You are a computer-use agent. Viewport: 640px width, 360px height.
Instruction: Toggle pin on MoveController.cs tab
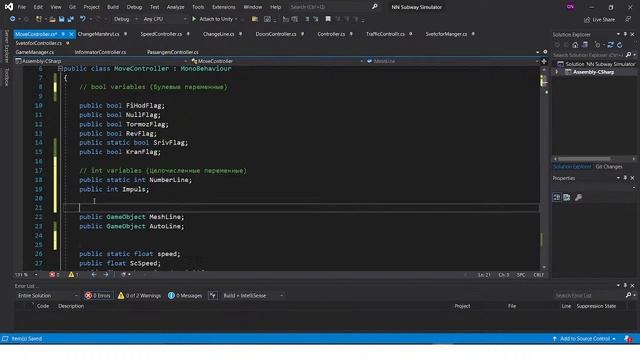63,34
